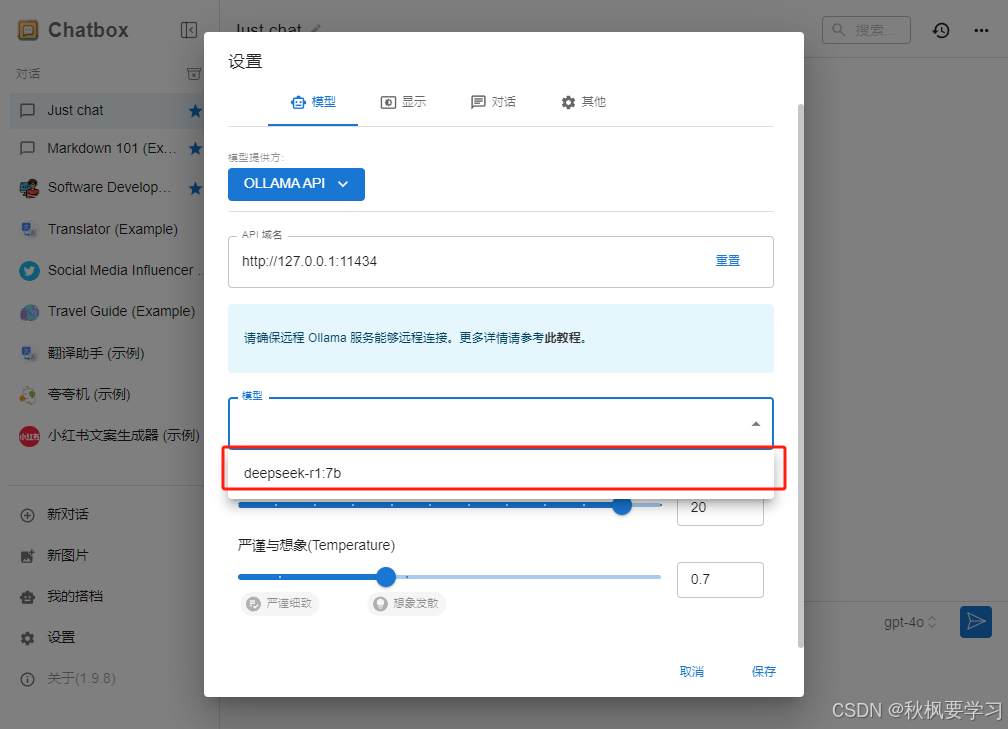This screenshot has width=1008, height=729.
Task: Open the OLLAMA API provider dropdown
Action: (x=296, y=184)
